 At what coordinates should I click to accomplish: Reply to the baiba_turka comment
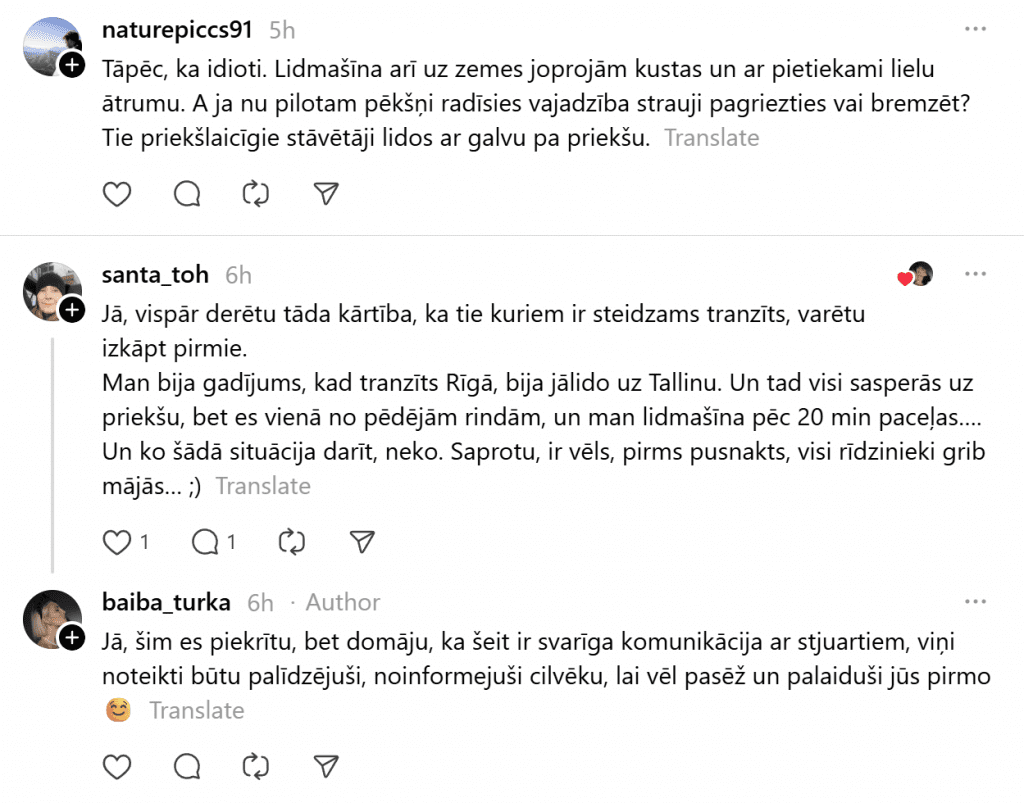point(187,766)
